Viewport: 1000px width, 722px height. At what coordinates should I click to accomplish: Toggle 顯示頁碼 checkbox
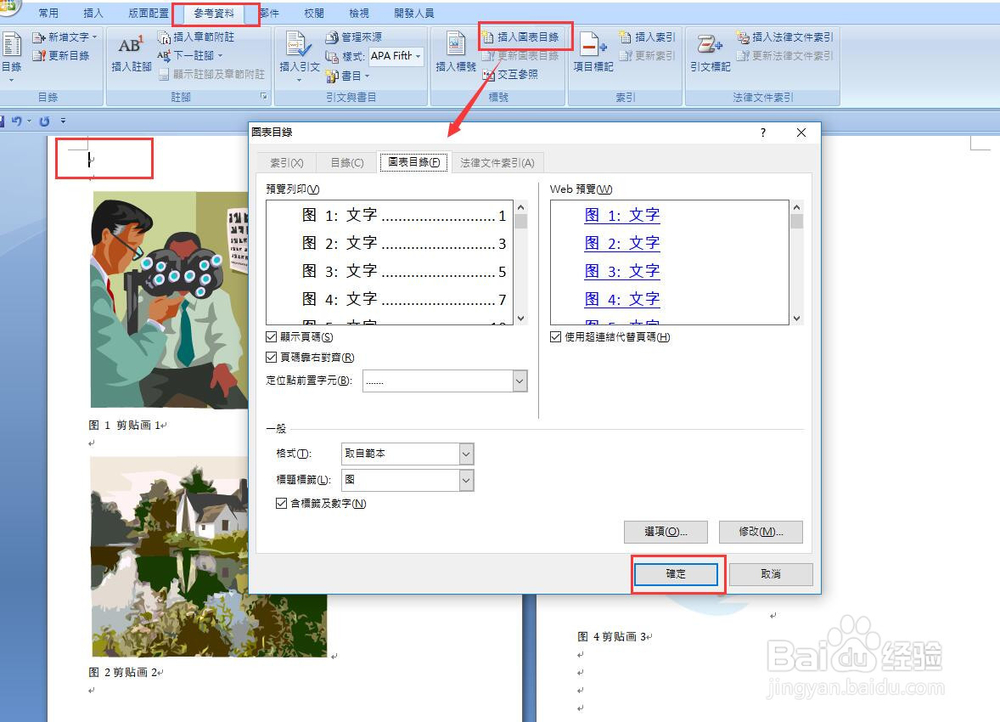click(272, 337)
